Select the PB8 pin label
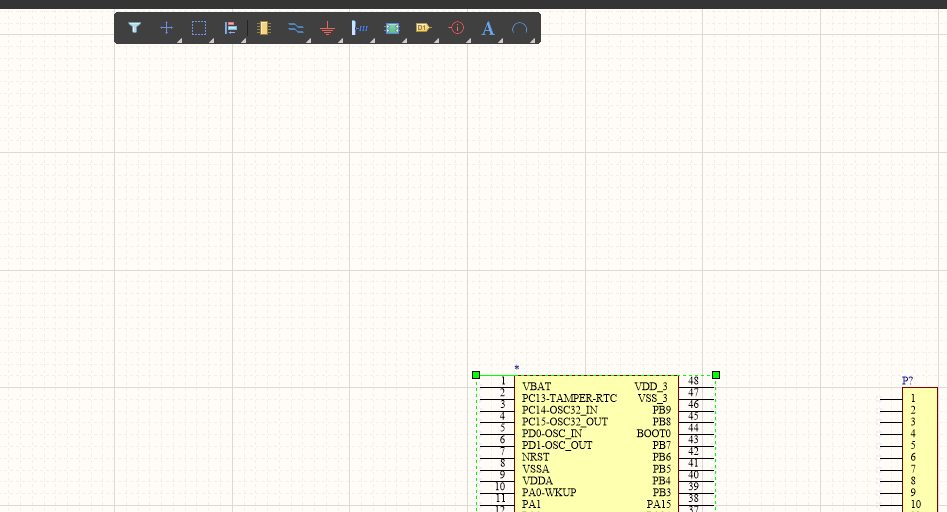This screenshot has height=512, width=947. point(661,422)
